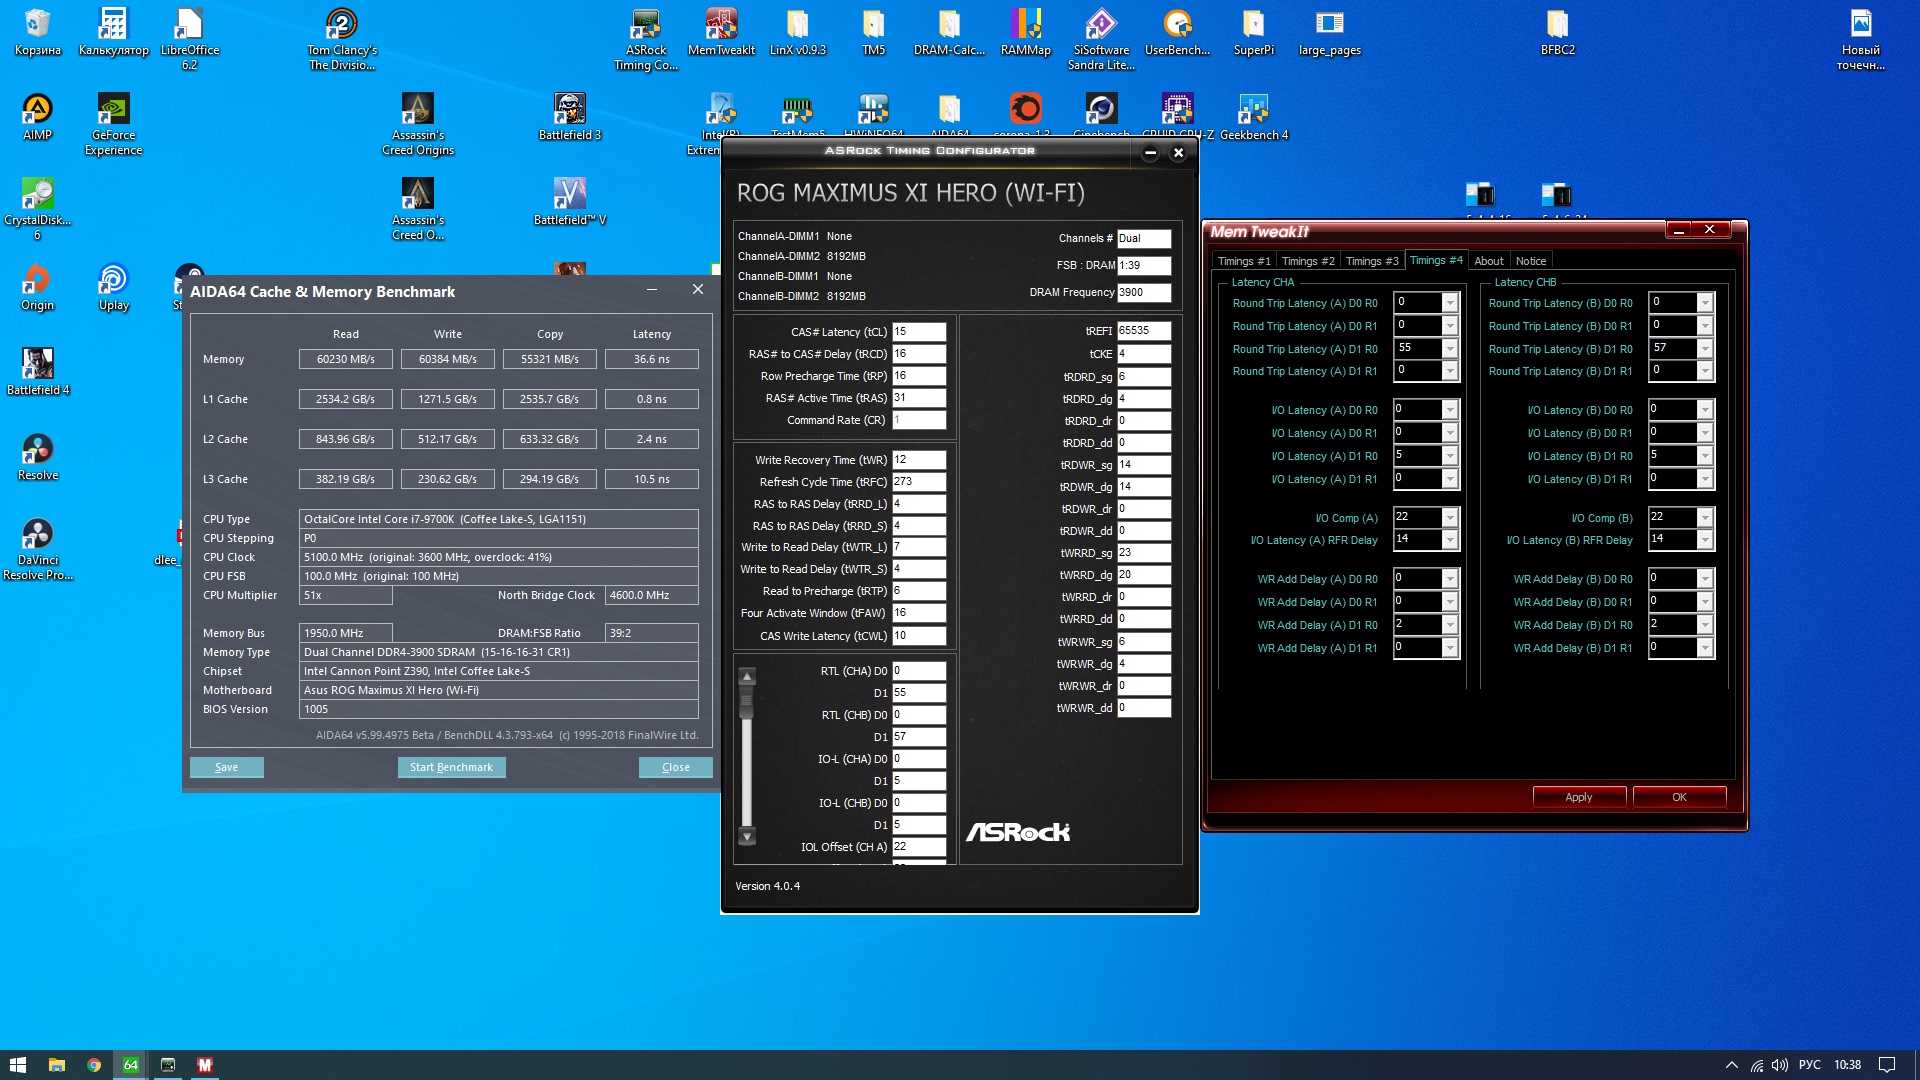Click the Save button in AIDA64
Viewport: 1920px width, 1080px height.
coord(226,767)
